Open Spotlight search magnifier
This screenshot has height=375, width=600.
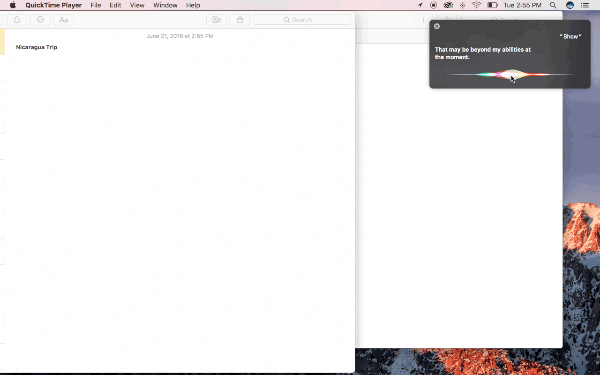pos(553,5)
